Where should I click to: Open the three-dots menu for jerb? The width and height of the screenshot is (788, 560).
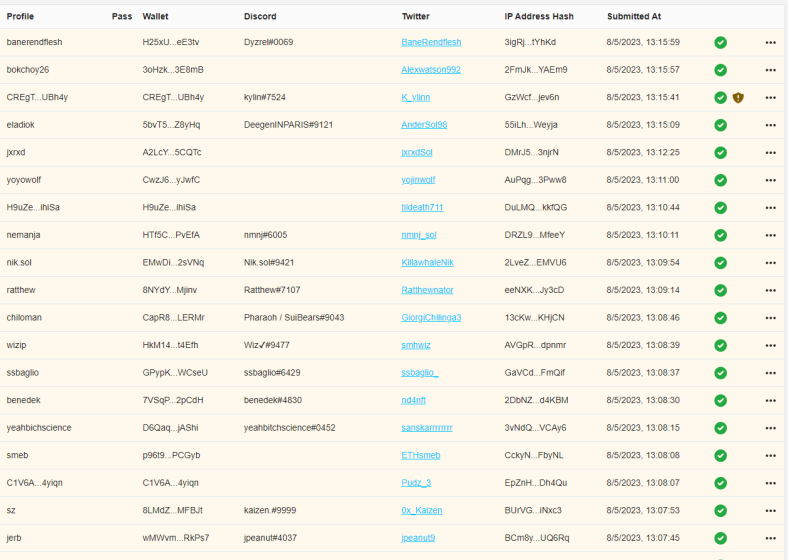[770, 538]
